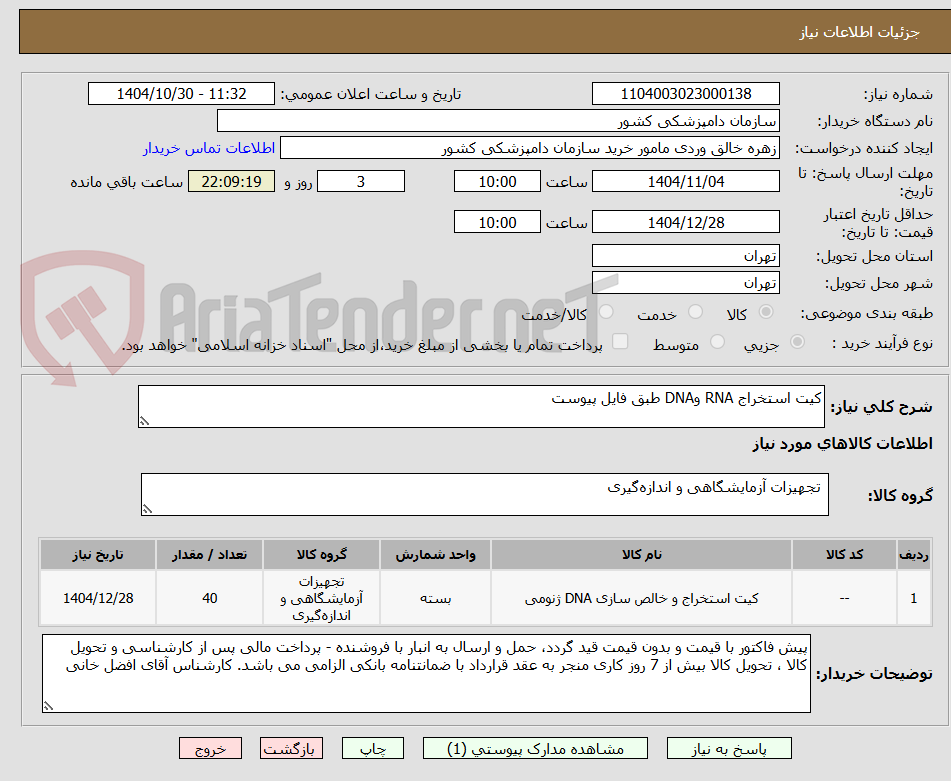Click the خروج button
The image size is (951, 781).
209,747
